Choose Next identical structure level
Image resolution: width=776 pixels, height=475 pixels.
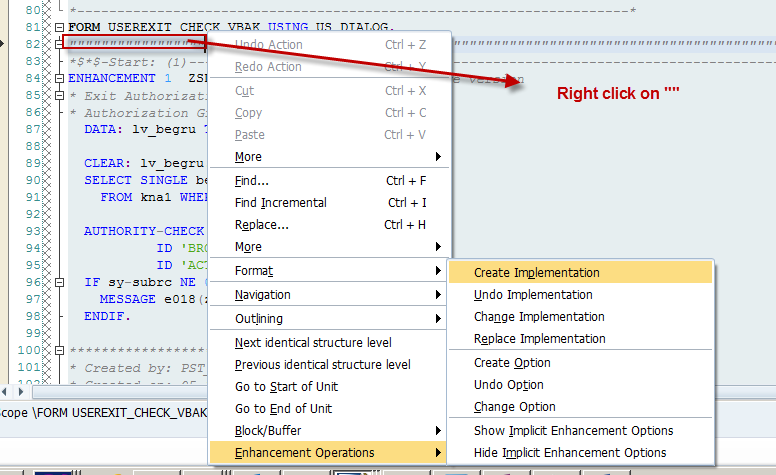313,343
